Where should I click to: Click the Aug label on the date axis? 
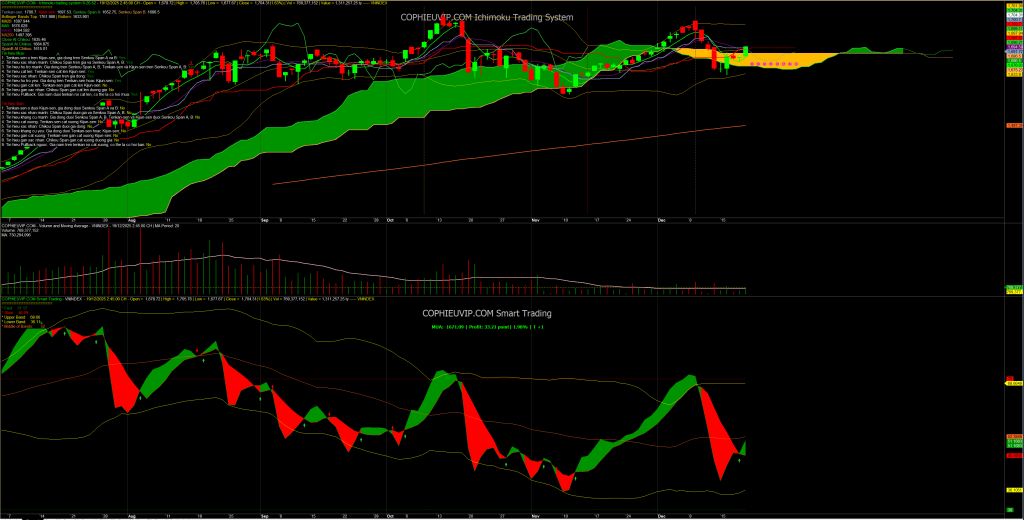[x=133, y=217]
